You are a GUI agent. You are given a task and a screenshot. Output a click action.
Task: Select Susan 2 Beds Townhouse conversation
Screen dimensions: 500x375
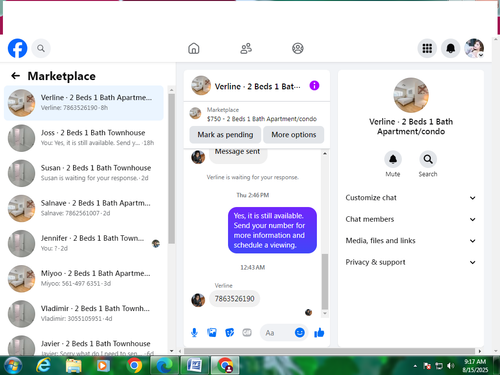click(84, 173)
